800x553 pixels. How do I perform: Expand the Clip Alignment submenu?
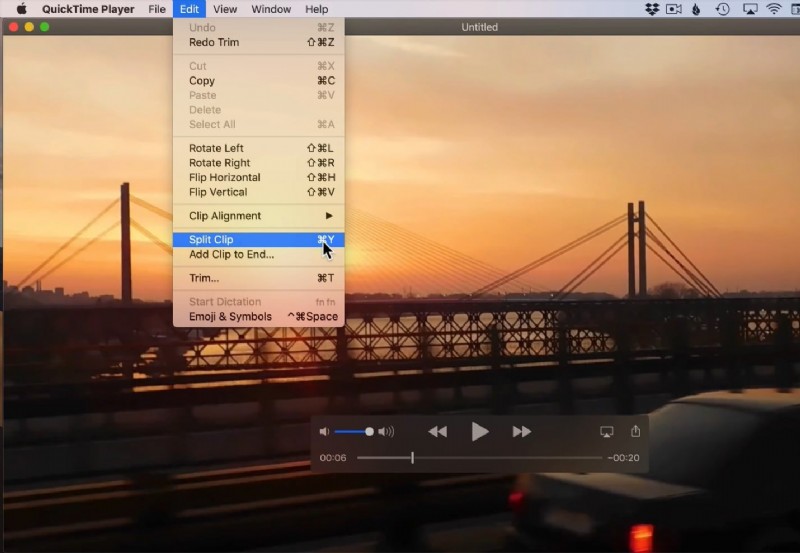coord(259,216)
